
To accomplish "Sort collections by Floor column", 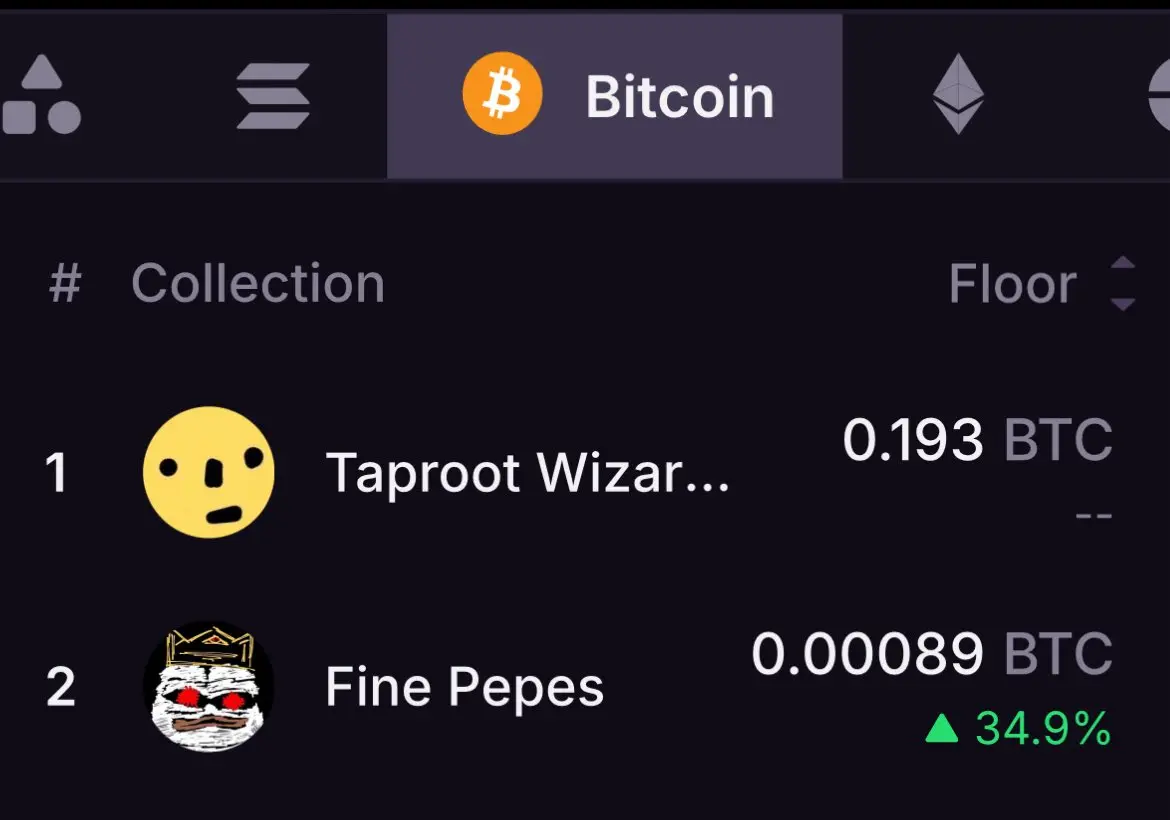I will [1012, 284].
